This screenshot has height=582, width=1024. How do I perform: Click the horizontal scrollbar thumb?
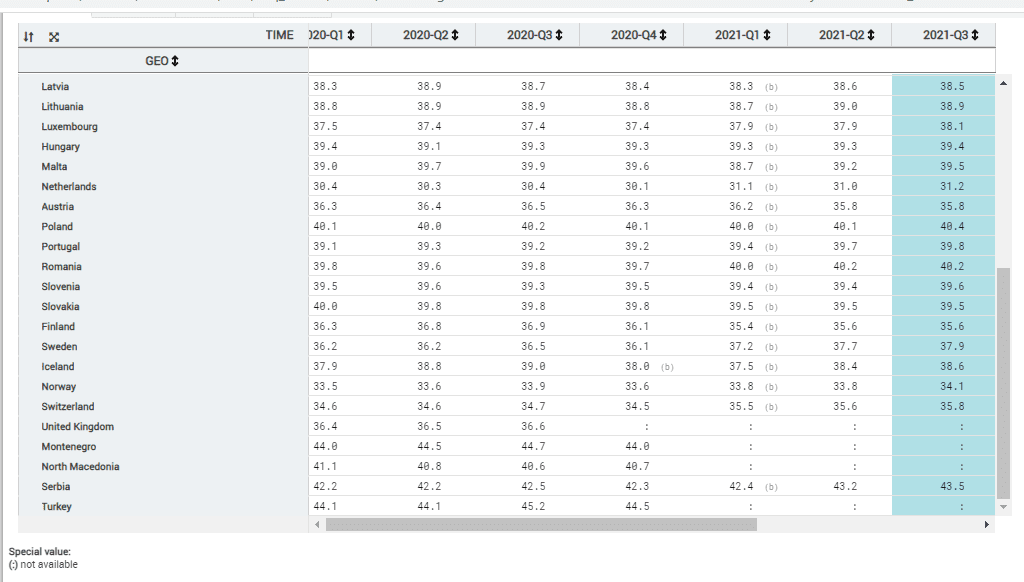pos(541,524)
